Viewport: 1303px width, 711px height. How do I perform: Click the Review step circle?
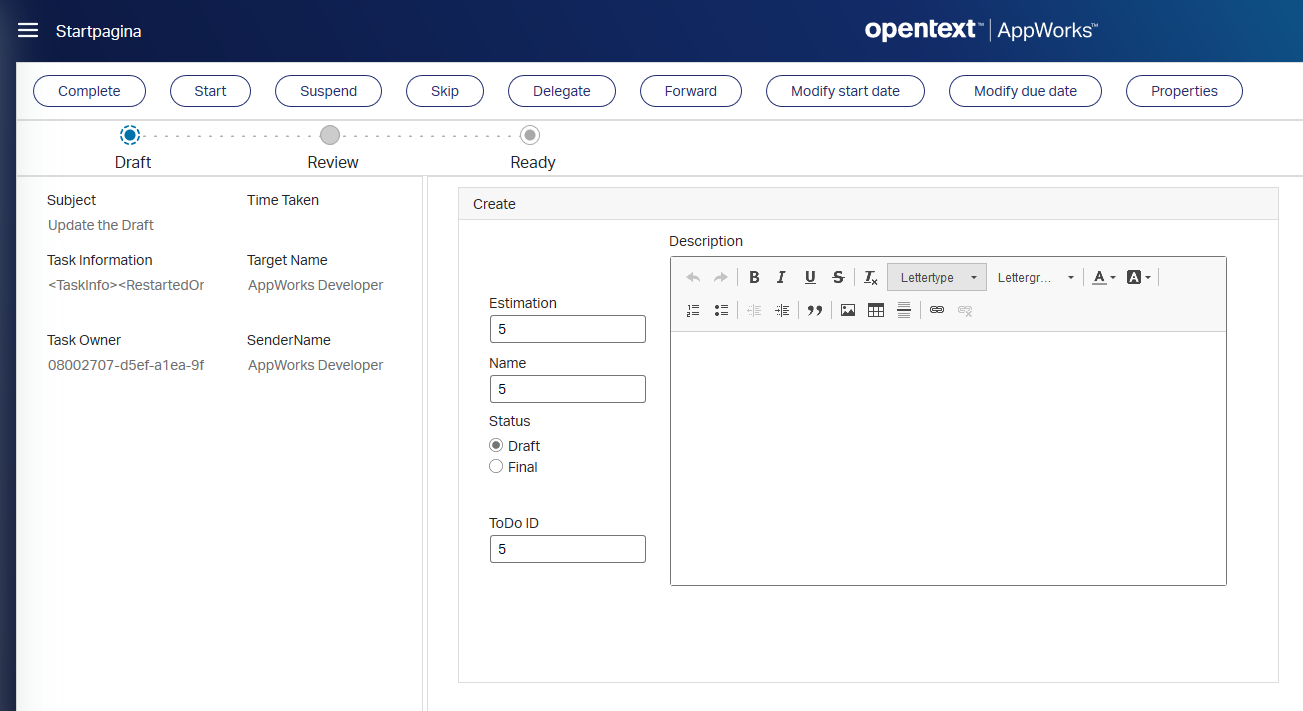[330, 135]
